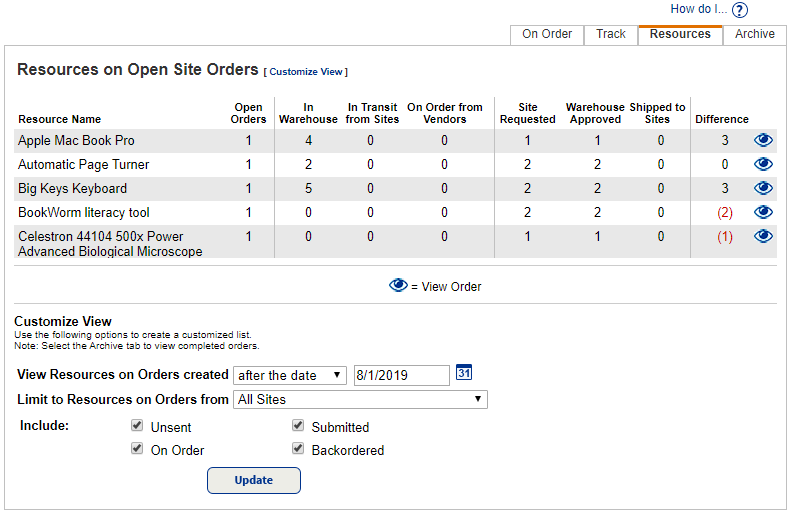Click the Automatic Page Turner name

tap(84, 165)
